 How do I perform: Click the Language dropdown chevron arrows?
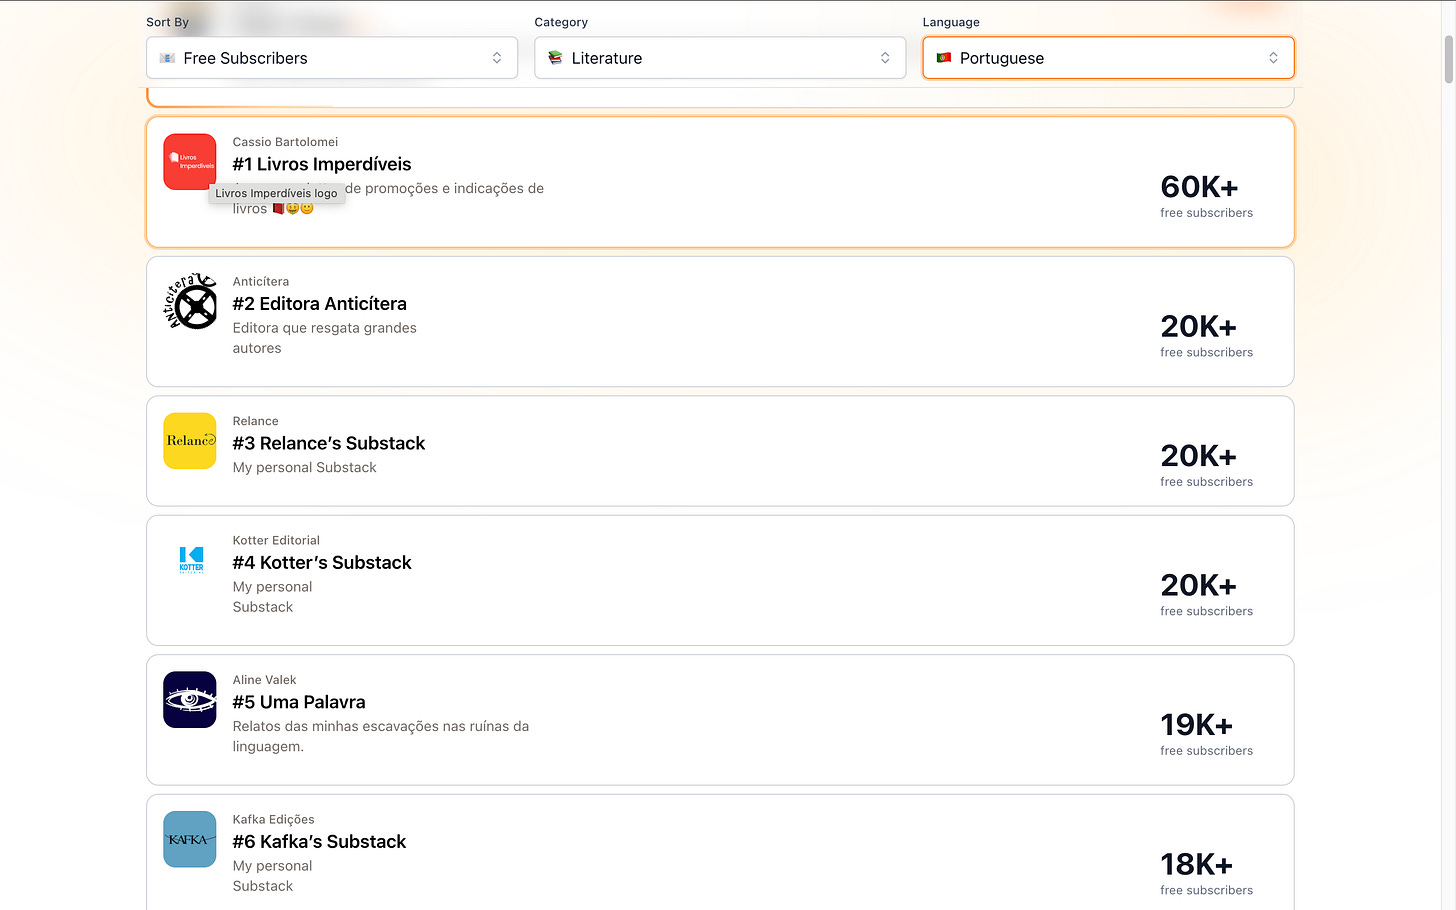click(1273, 58)
